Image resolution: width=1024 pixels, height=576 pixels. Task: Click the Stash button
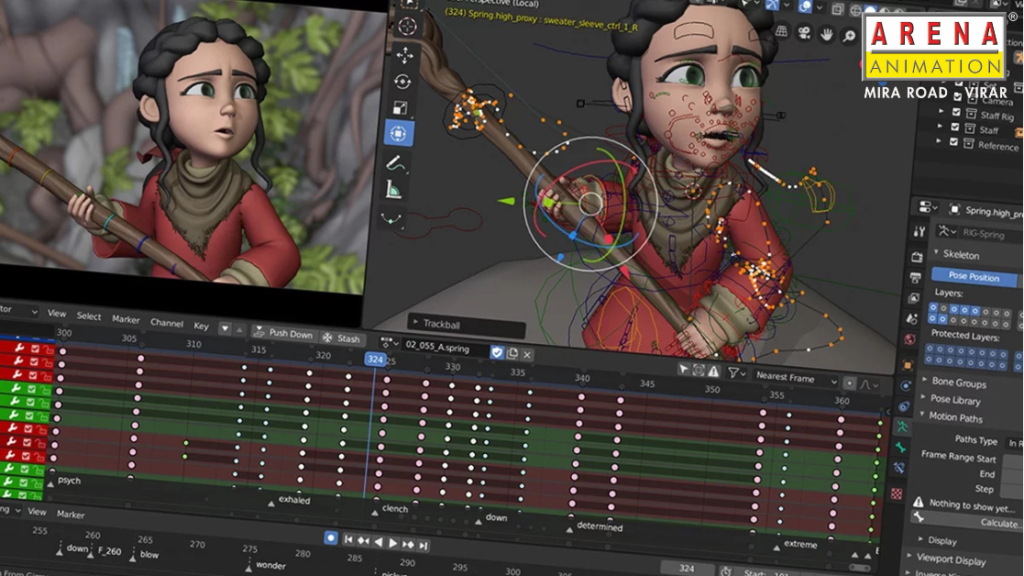click(342, 338)
